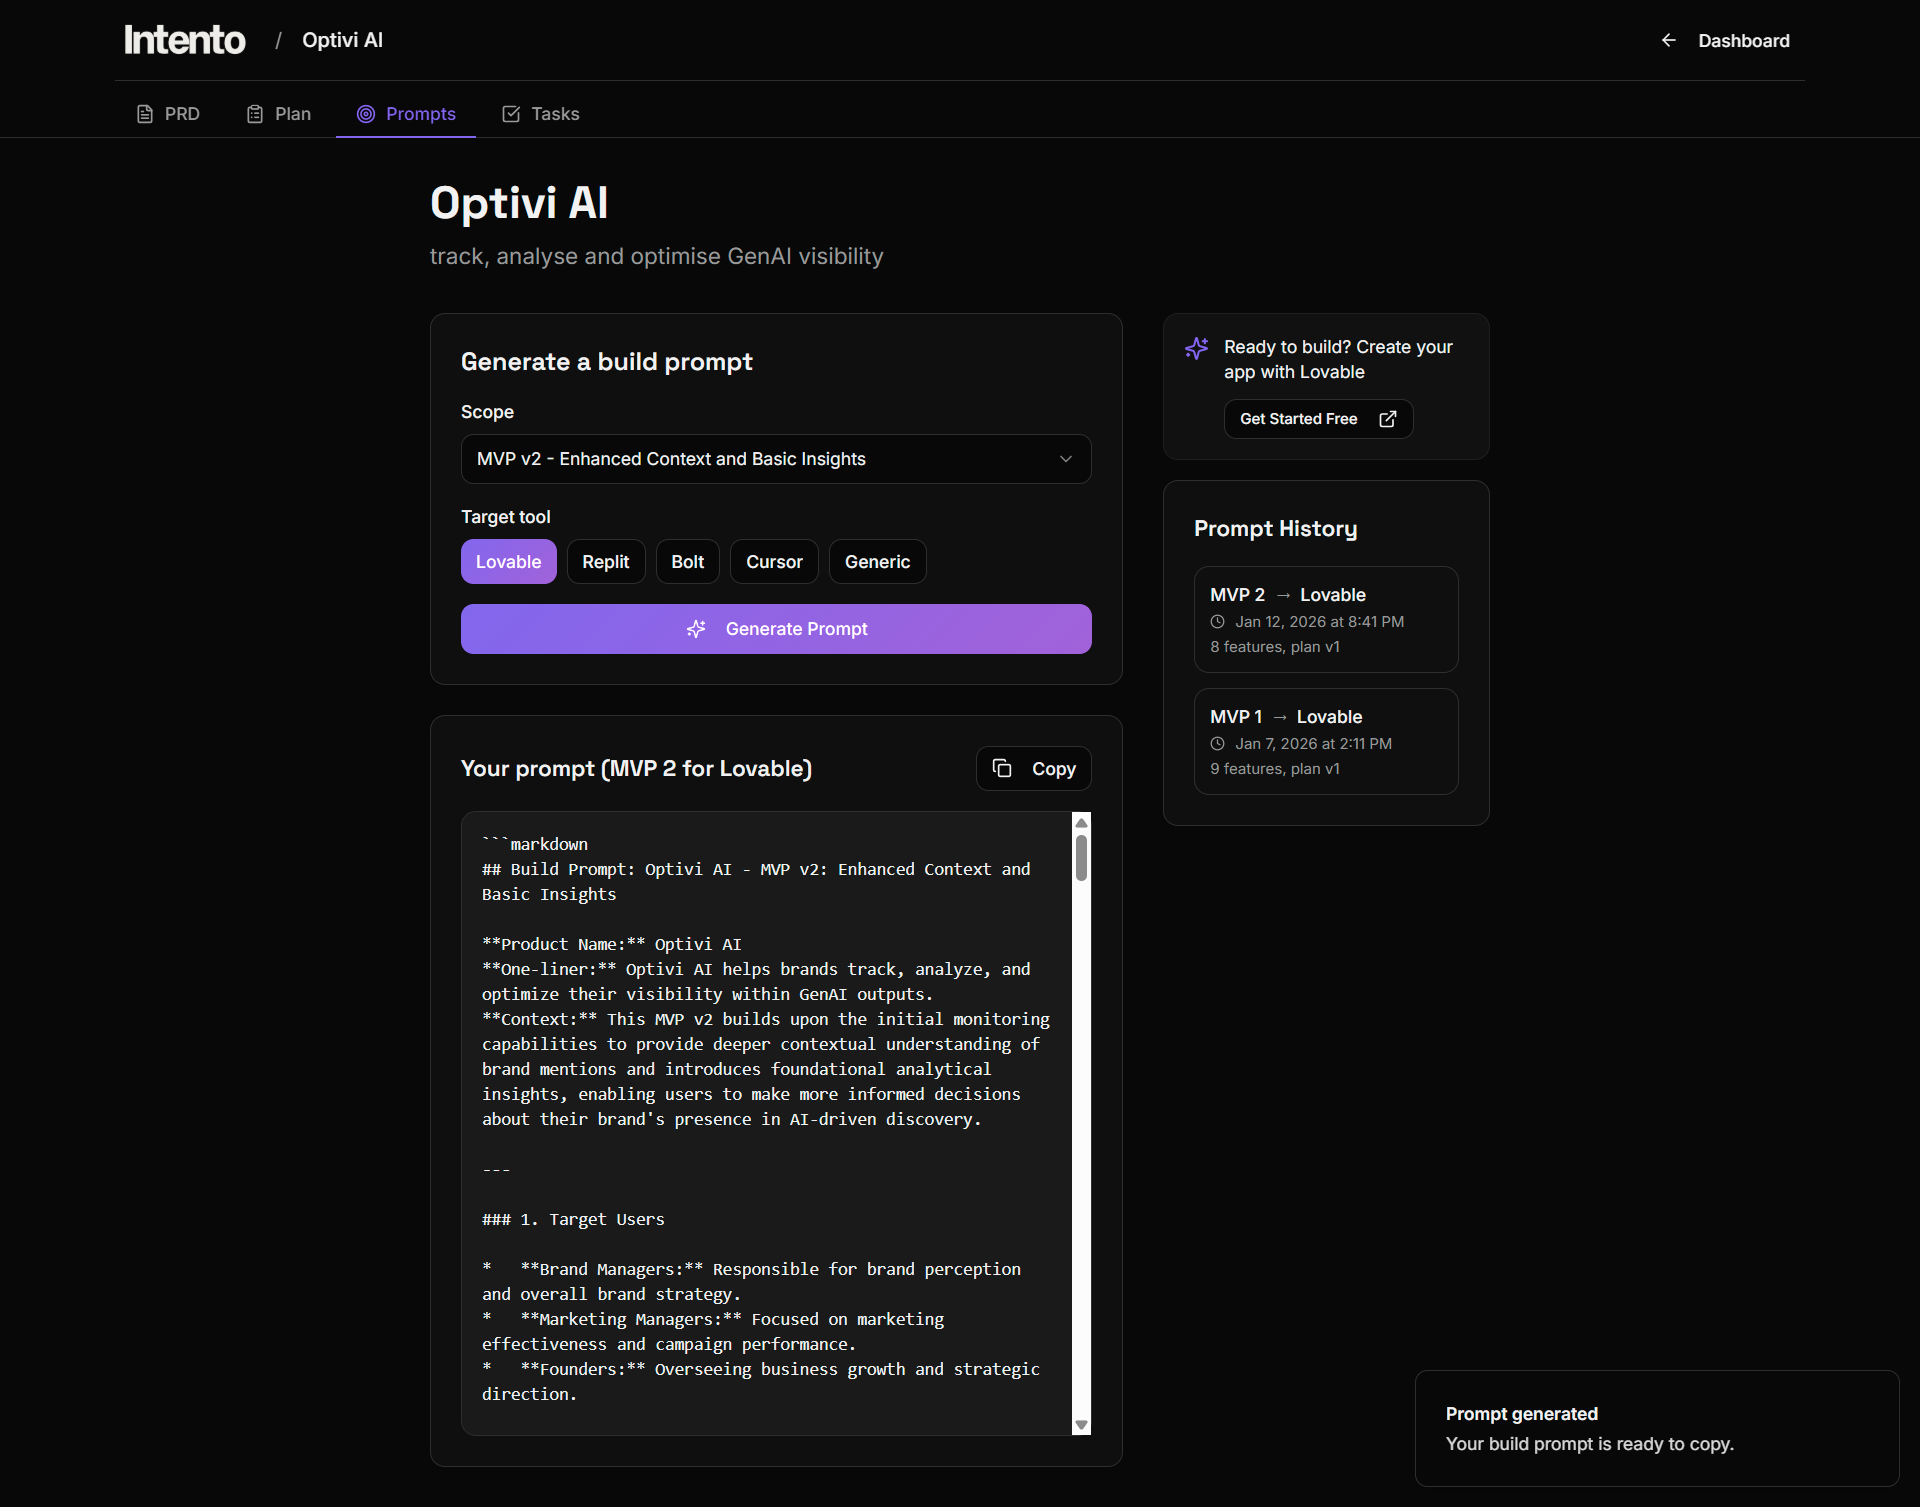Switch to the Prompts tab
The image size is (1920, 1507).
click(x=406, y=114)
